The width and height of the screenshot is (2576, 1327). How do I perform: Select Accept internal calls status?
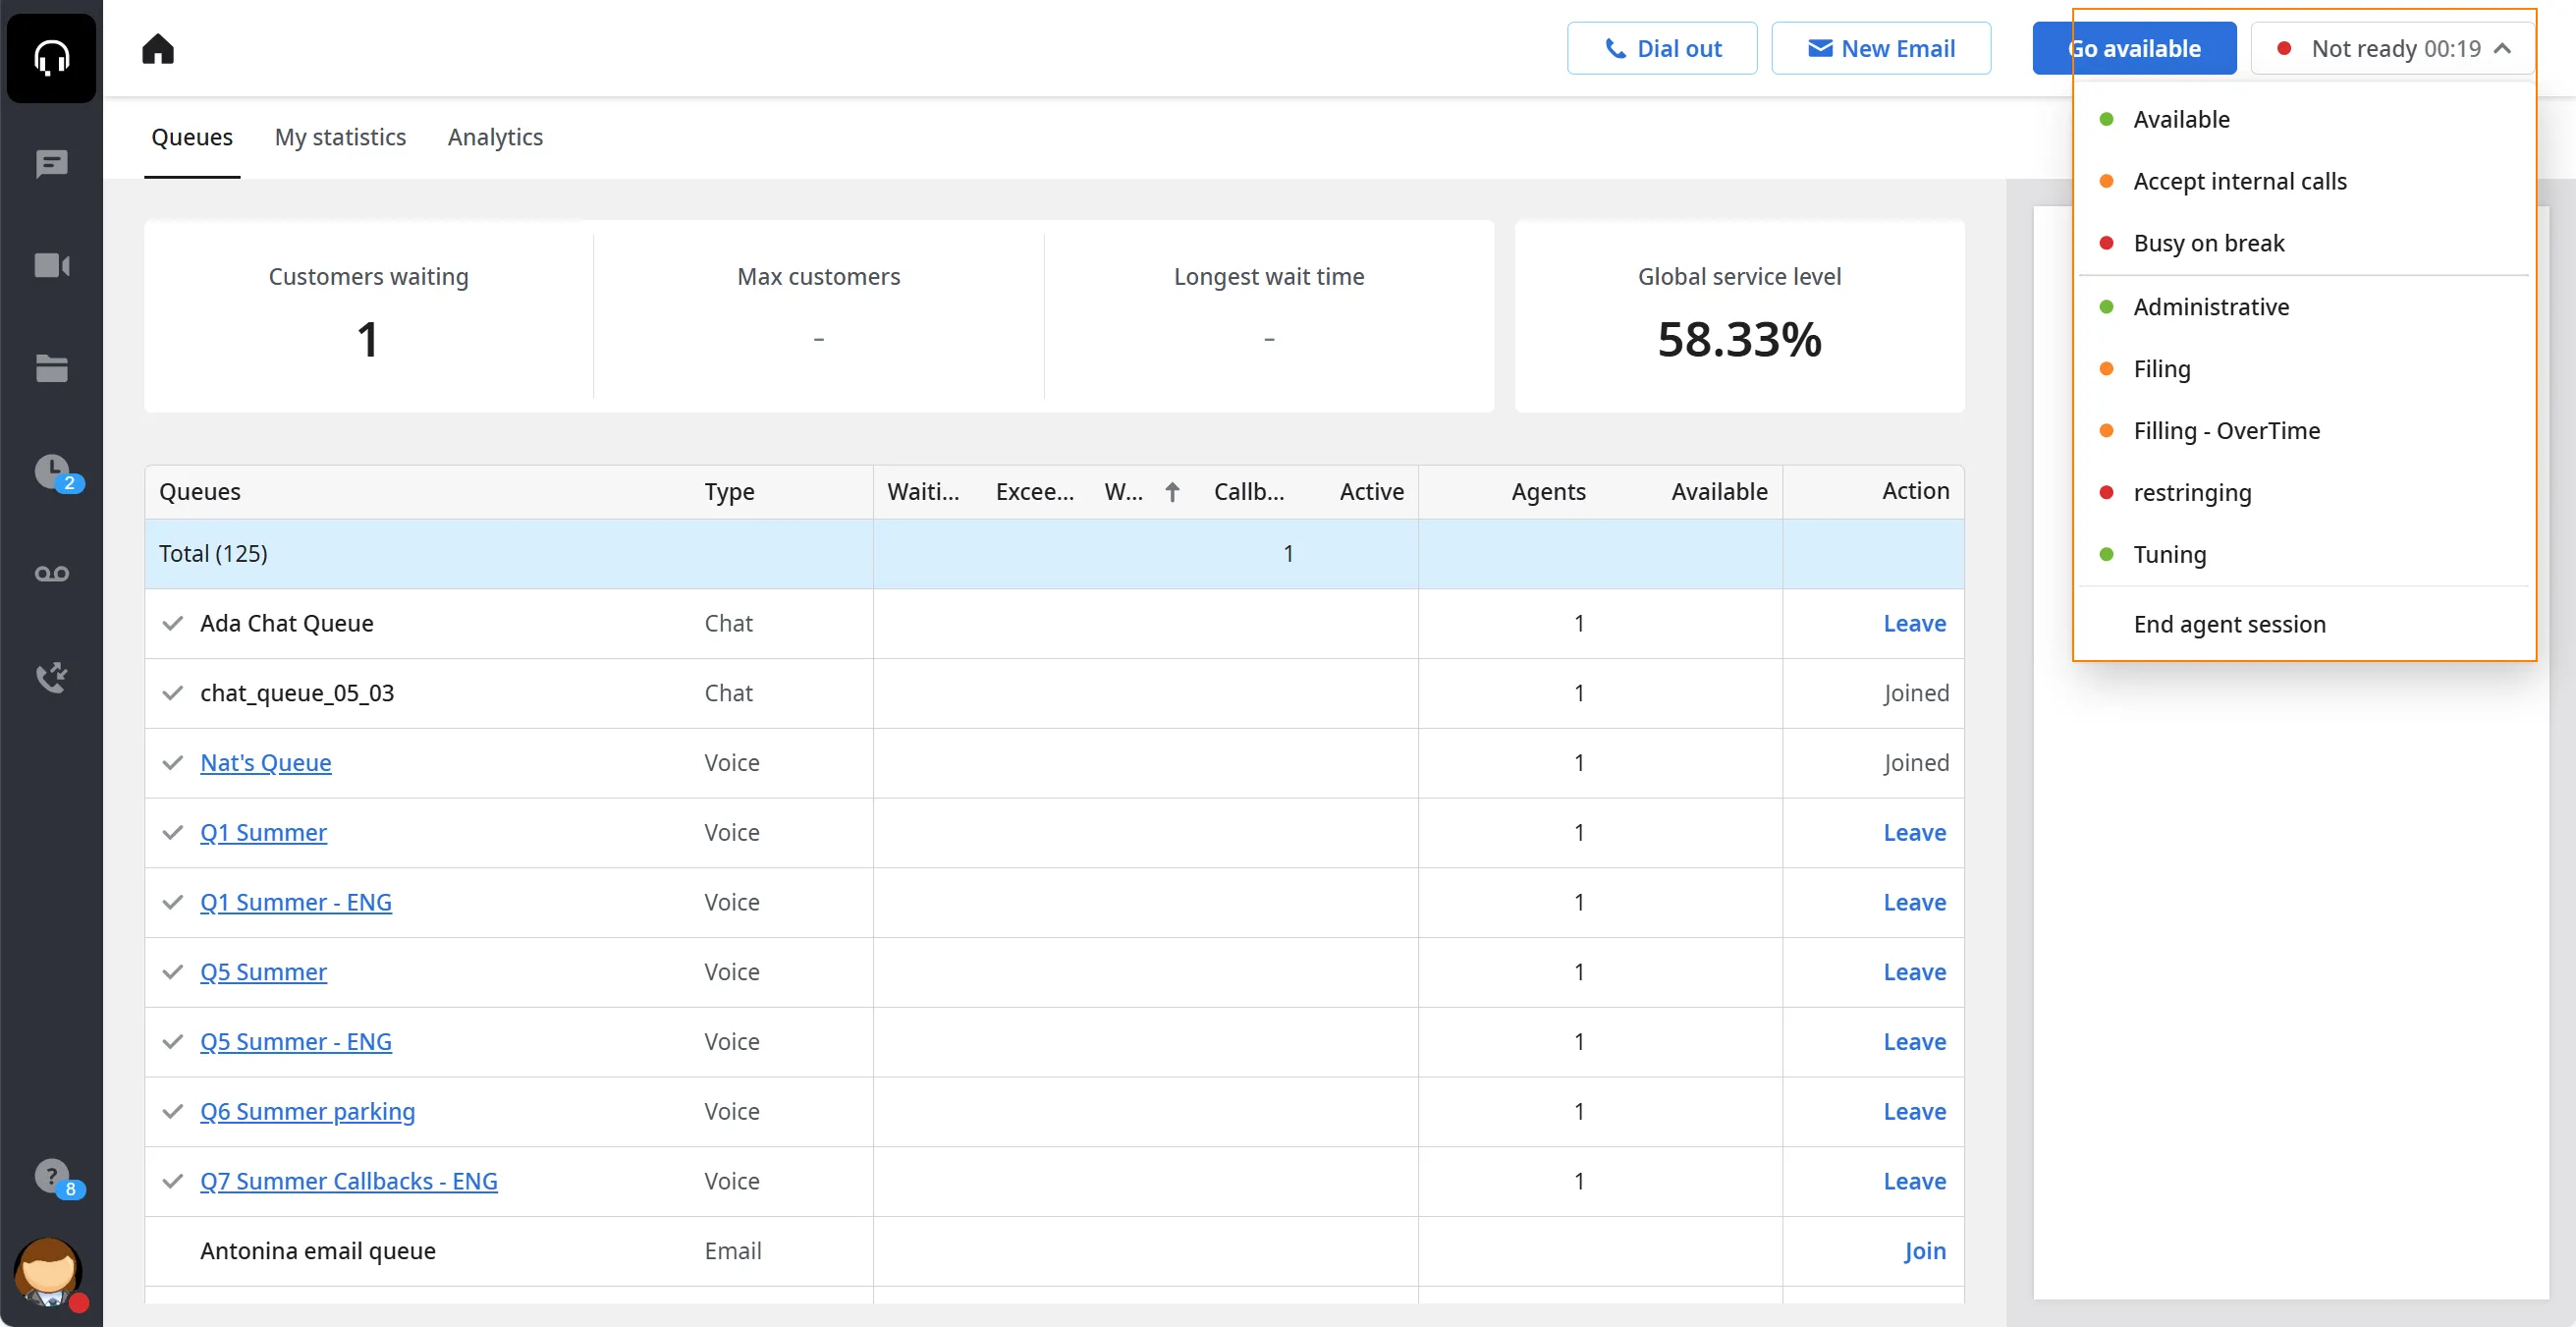click(2304, 181)
